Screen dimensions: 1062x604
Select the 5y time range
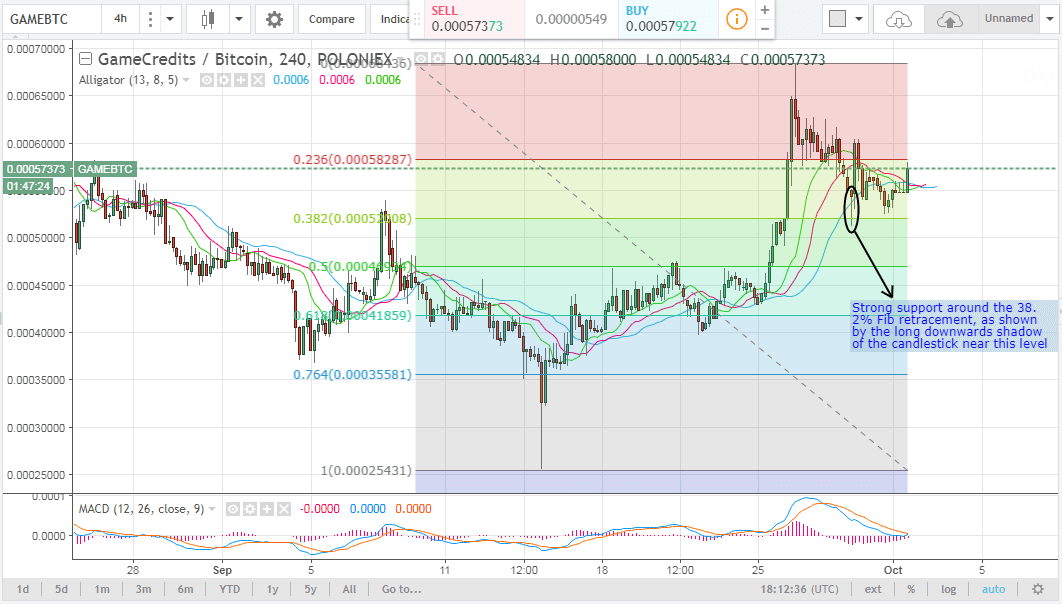point(310,589)
